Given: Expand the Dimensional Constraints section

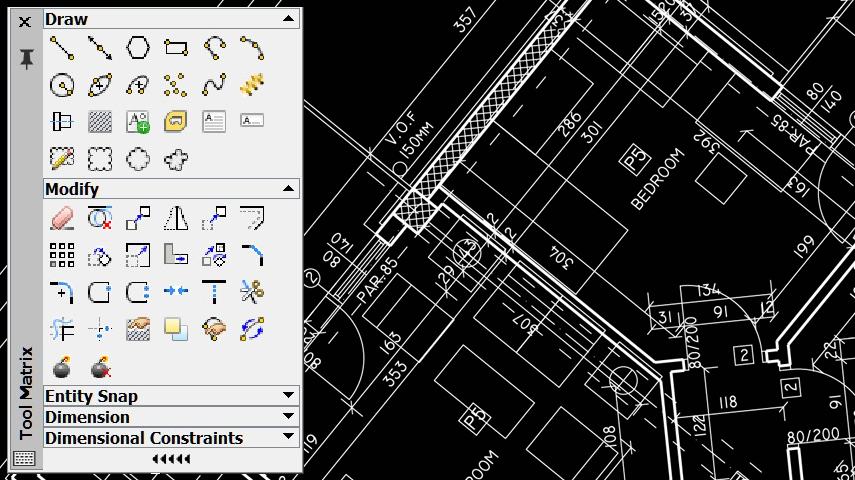Looking at the screenshot, I should pyautogui.click(x=288, y=438).
